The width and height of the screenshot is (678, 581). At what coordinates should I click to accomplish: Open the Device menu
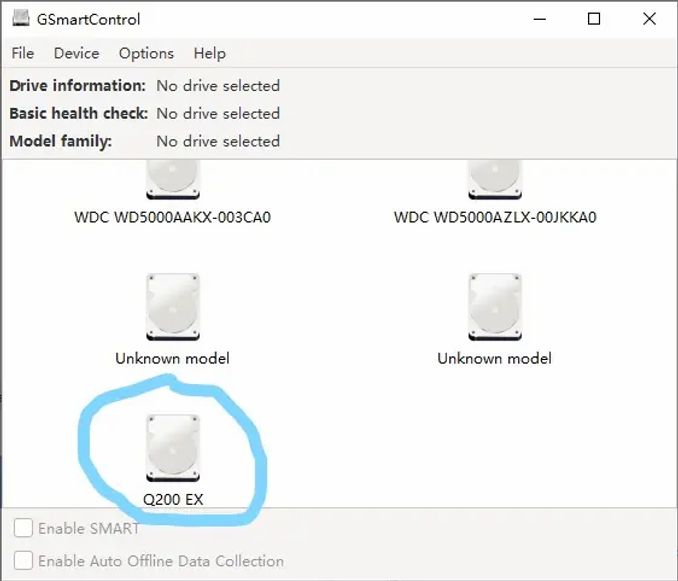(77, 53)
